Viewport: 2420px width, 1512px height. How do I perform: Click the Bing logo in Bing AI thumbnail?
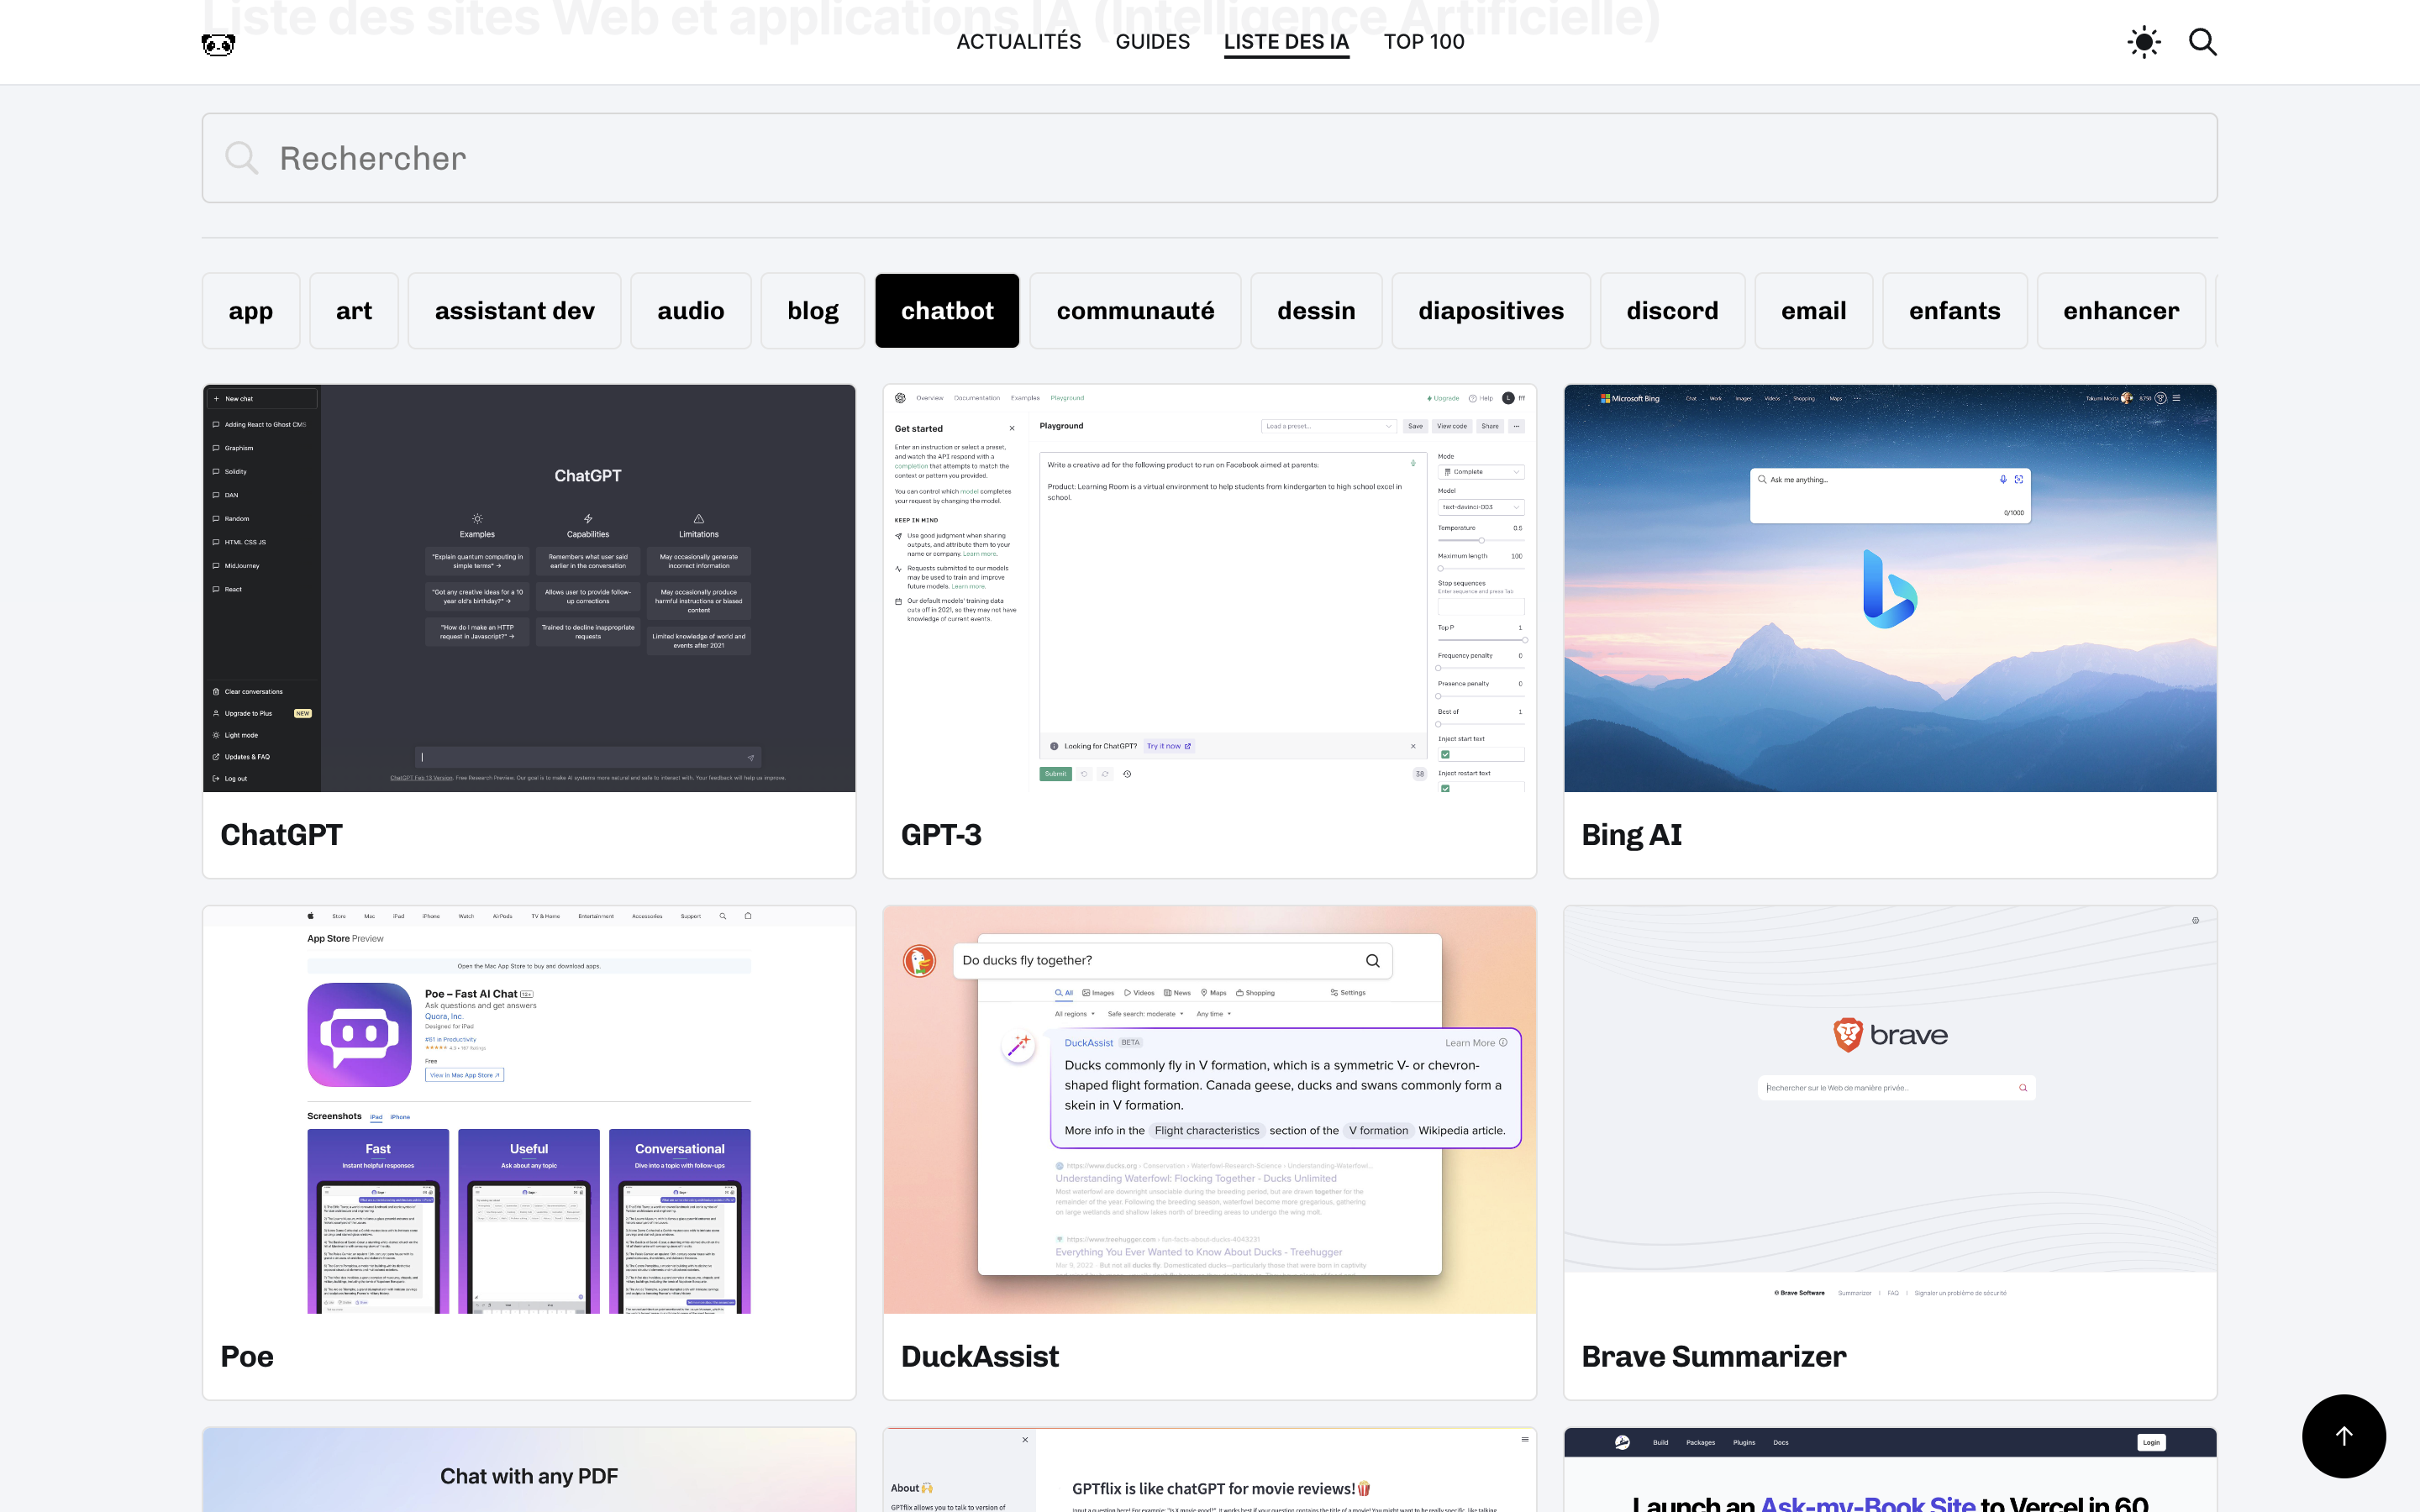tap(1889, 589)
